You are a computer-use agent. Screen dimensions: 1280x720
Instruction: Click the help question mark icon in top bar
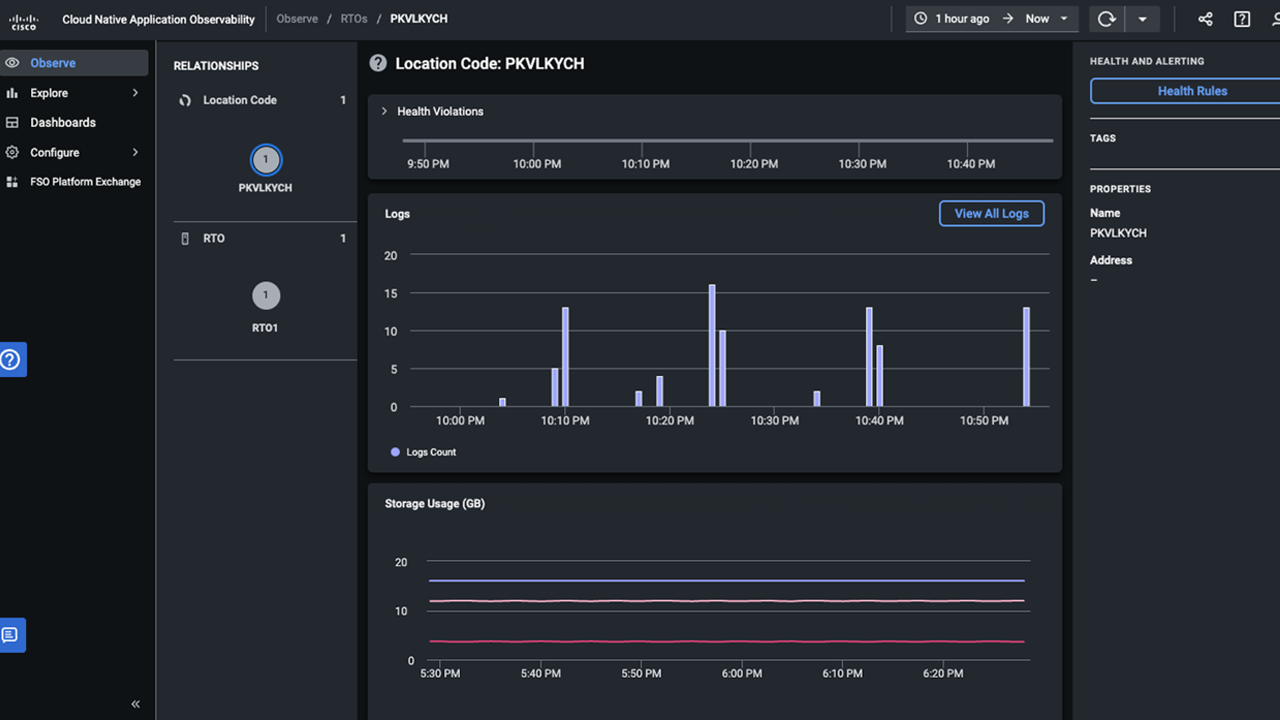pyautogui.click(x=1241, y=18)
